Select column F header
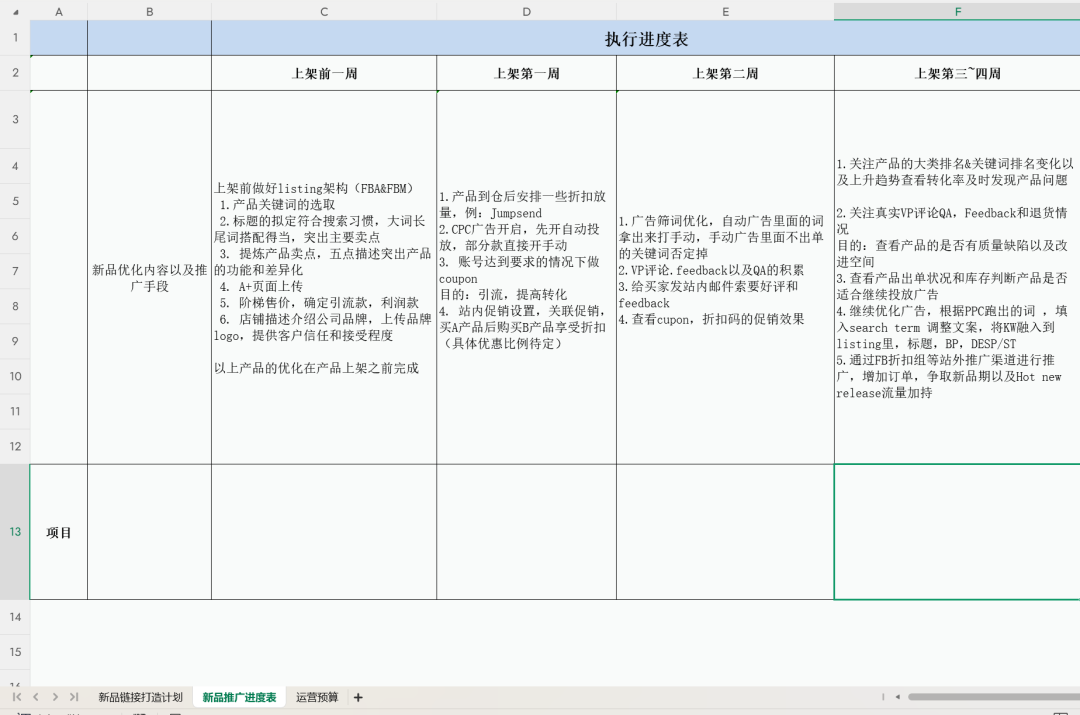Viewport: 1080px width, 715px height. (957, 12)
